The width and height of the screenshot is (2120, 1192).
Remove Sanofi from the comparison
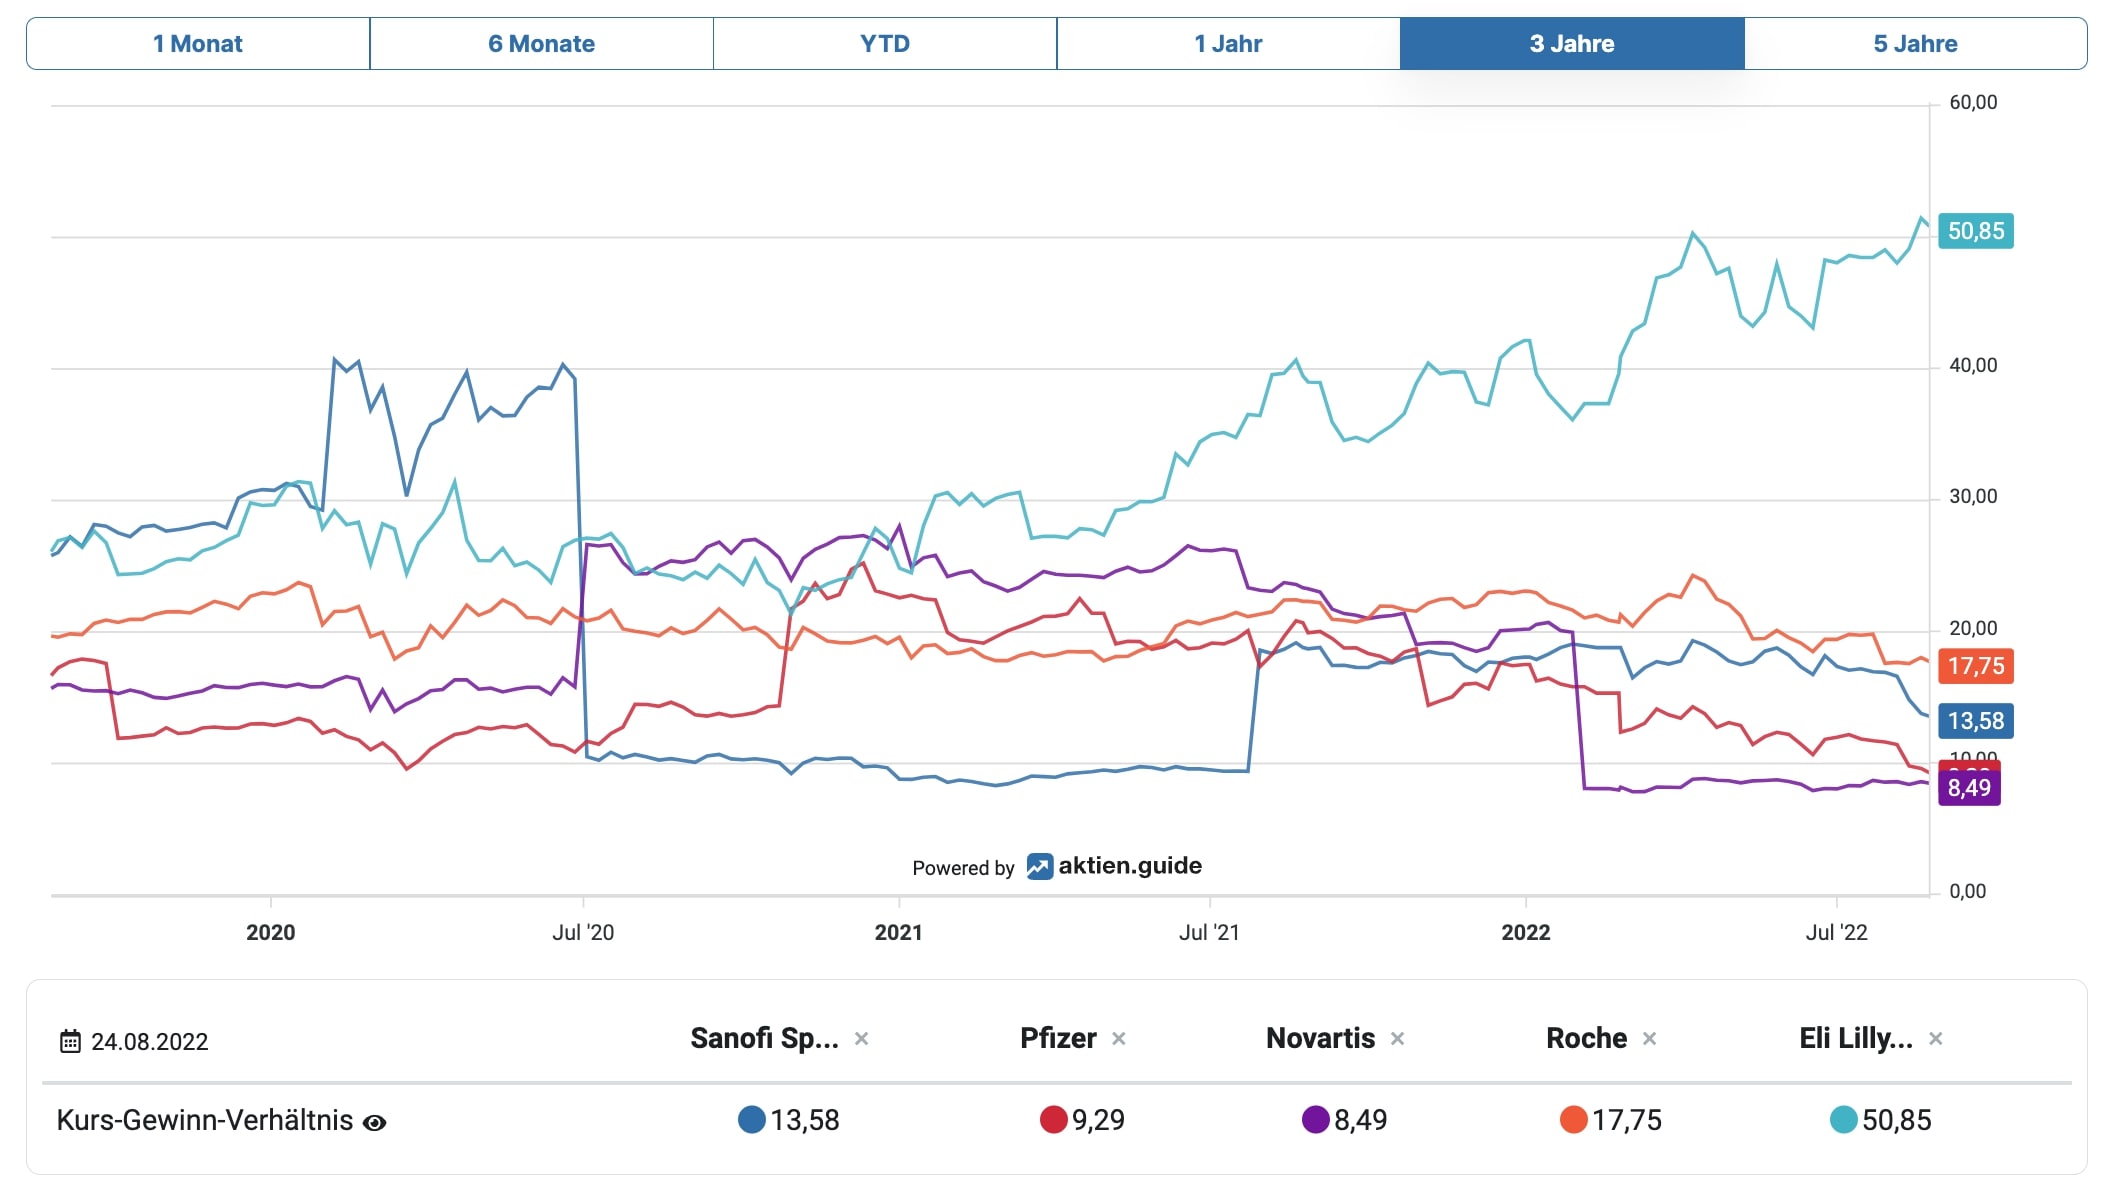tap(861, 1039)
